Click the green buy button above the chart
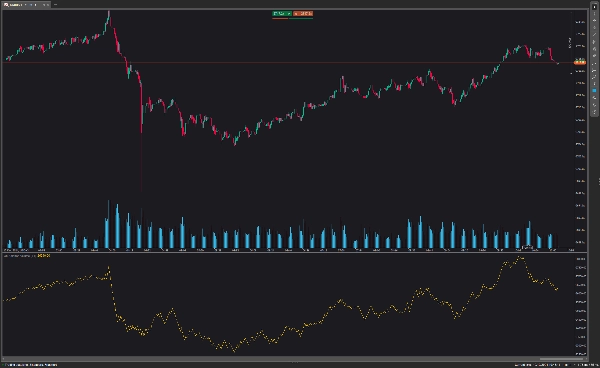This screenshot has width=600, height=368. click(282, 14)
